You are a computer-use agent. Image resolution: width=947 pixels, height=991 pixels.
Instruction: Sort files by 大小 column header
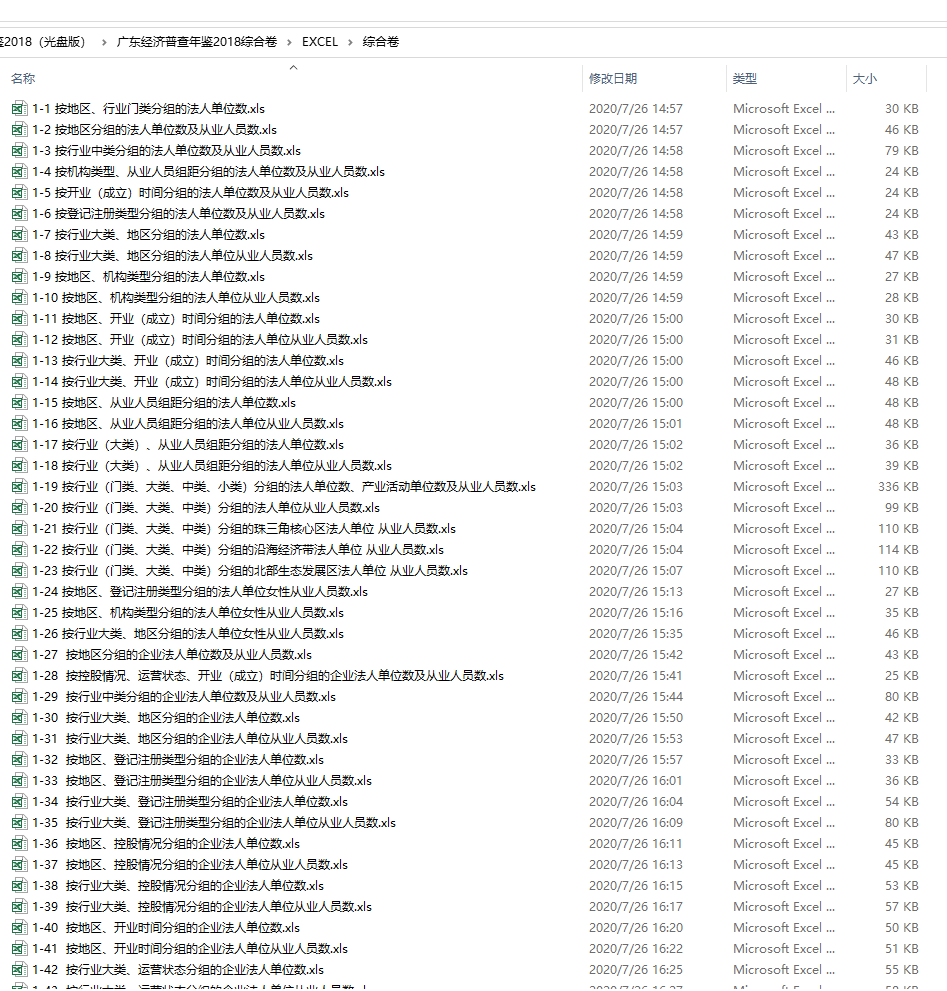point(864,78)
